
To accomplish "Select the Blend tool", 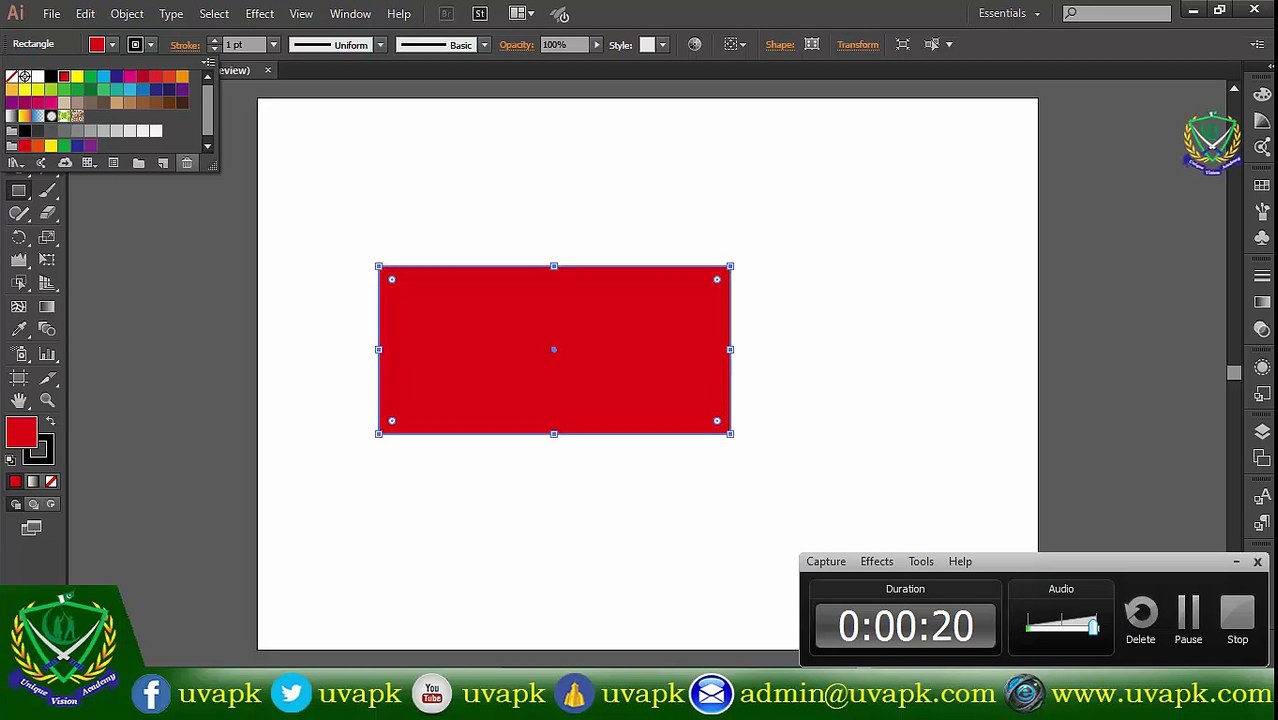I will 48,330.
